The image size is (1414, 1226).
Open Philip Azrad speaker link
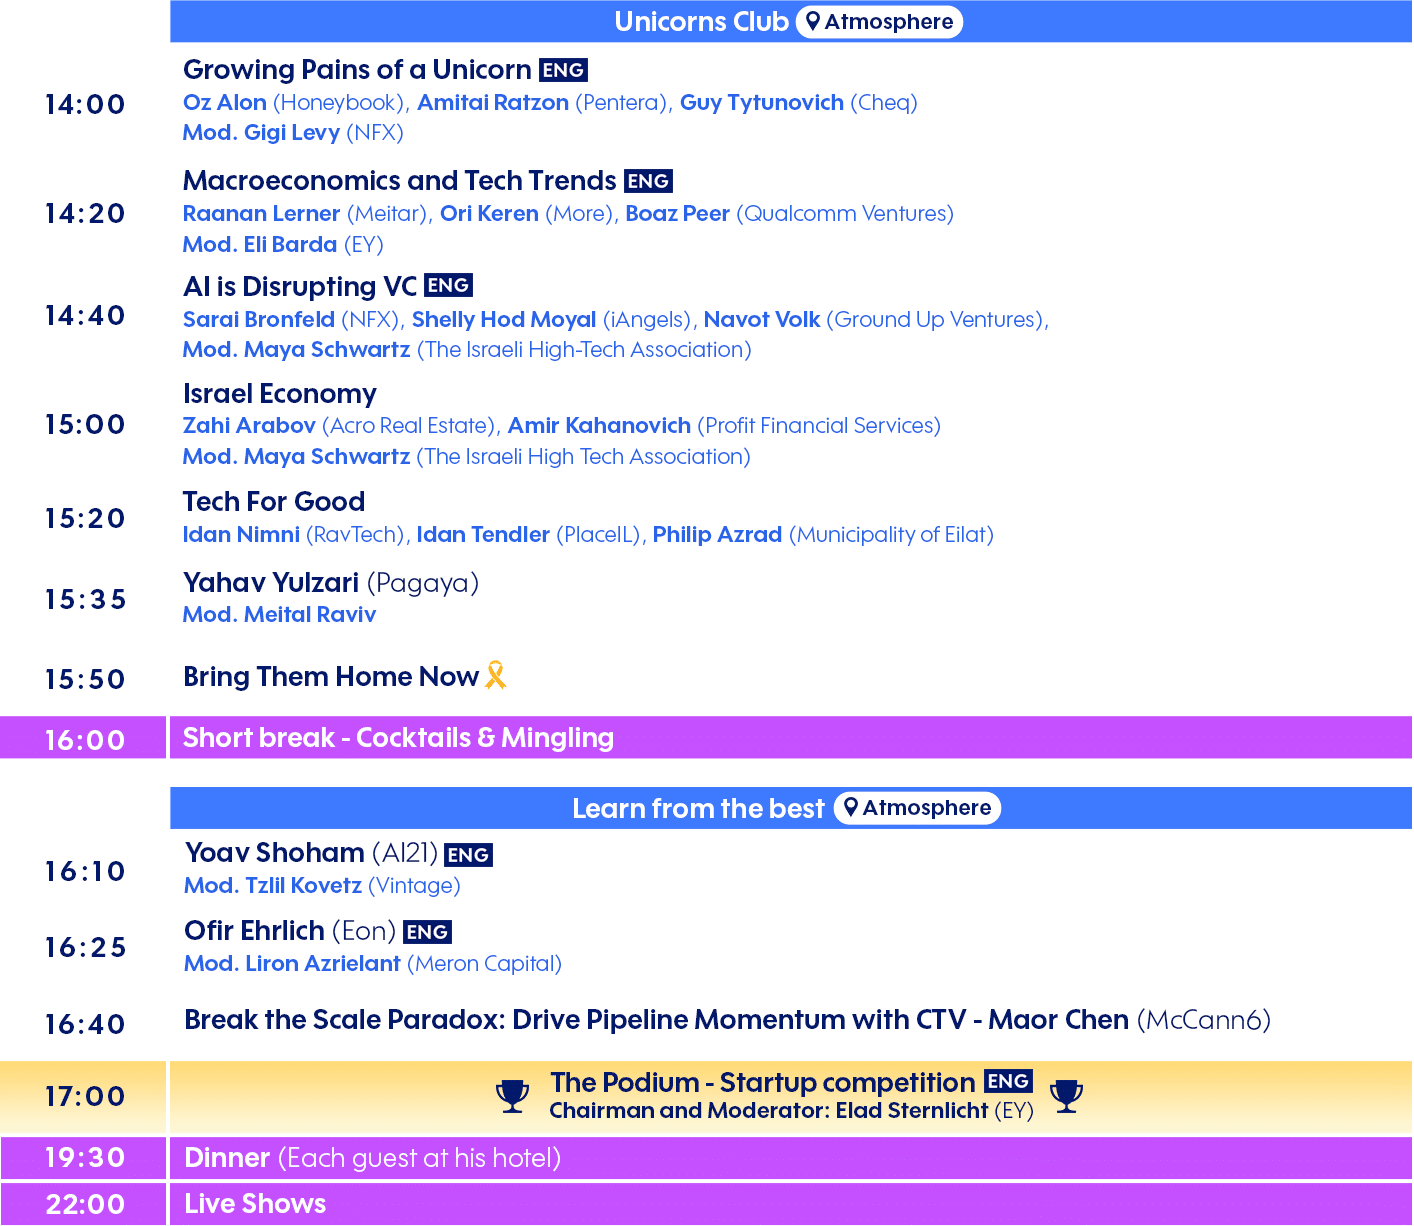point(717,534)
